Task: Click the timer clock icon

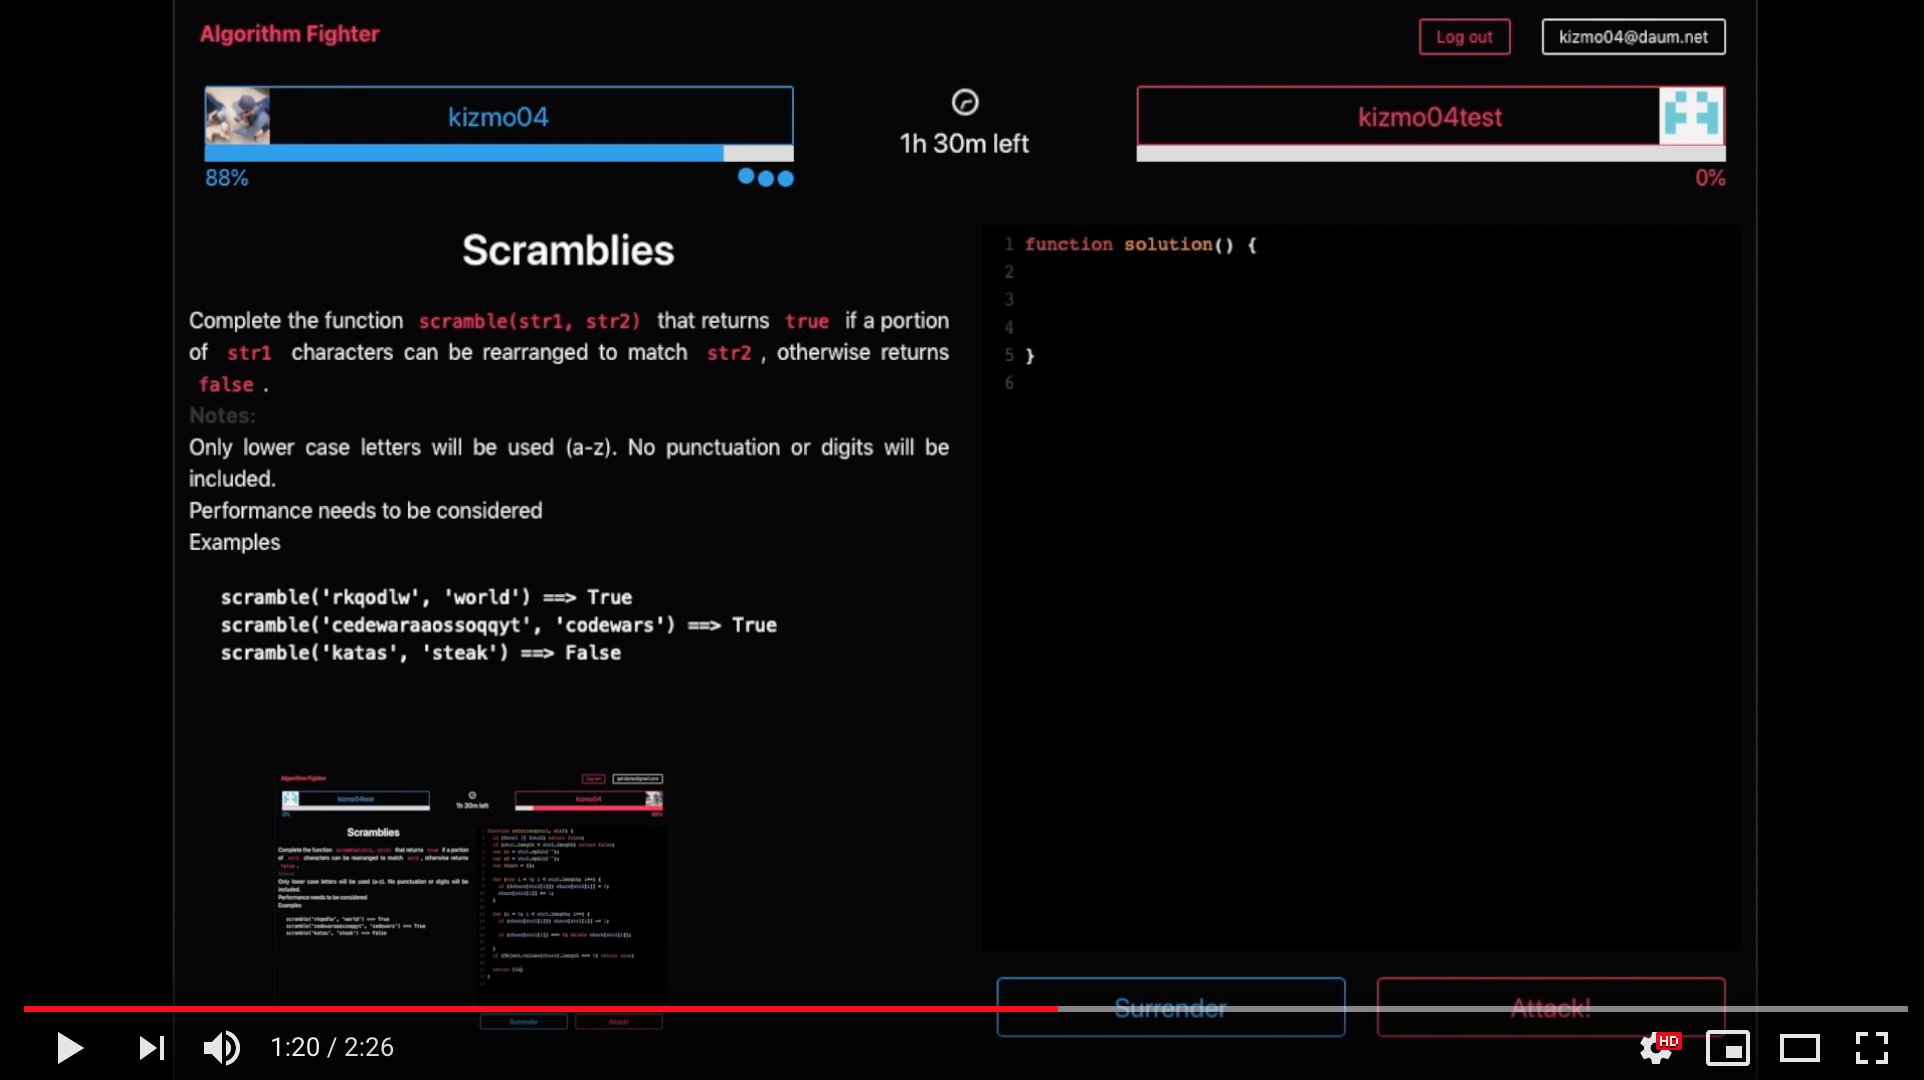Action: tap(964, 102)
